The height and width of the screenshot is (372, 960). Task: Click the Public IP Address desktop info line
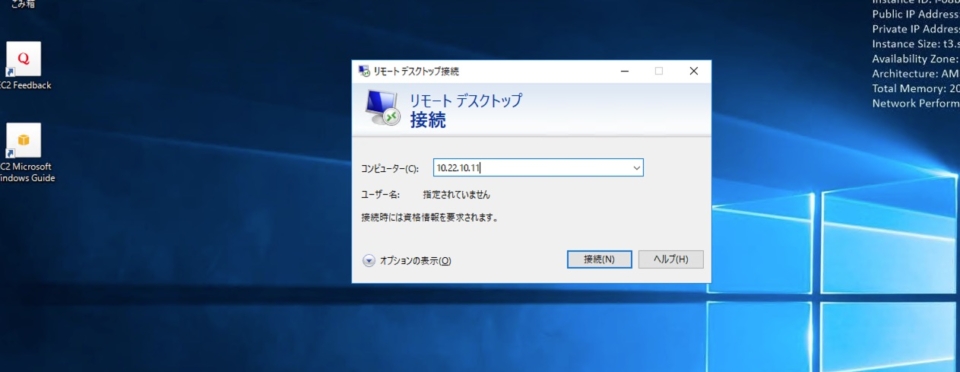pos(916,15)
